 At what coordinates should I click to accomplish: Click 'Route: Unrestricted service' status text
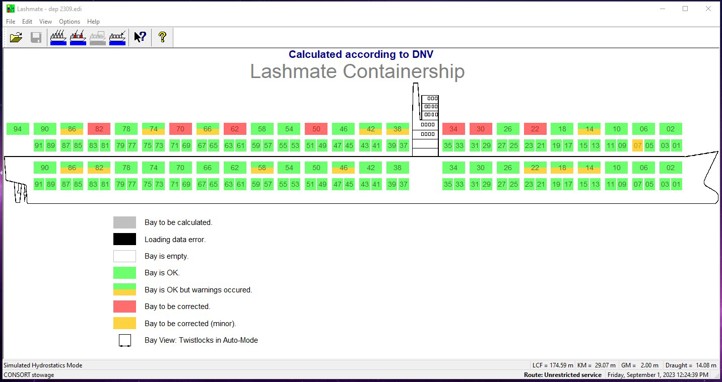[563, 375]
